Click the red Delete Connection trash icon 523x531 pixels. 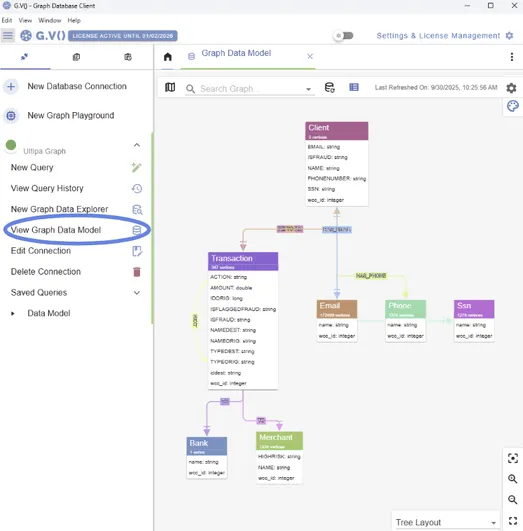click(x=137, y=272)
